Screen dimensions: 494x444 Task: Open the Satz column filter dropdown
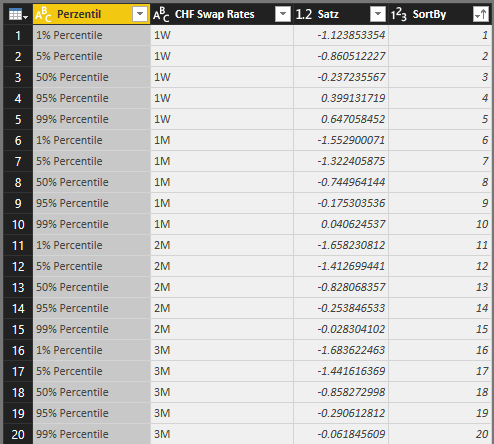pos(378,14)
